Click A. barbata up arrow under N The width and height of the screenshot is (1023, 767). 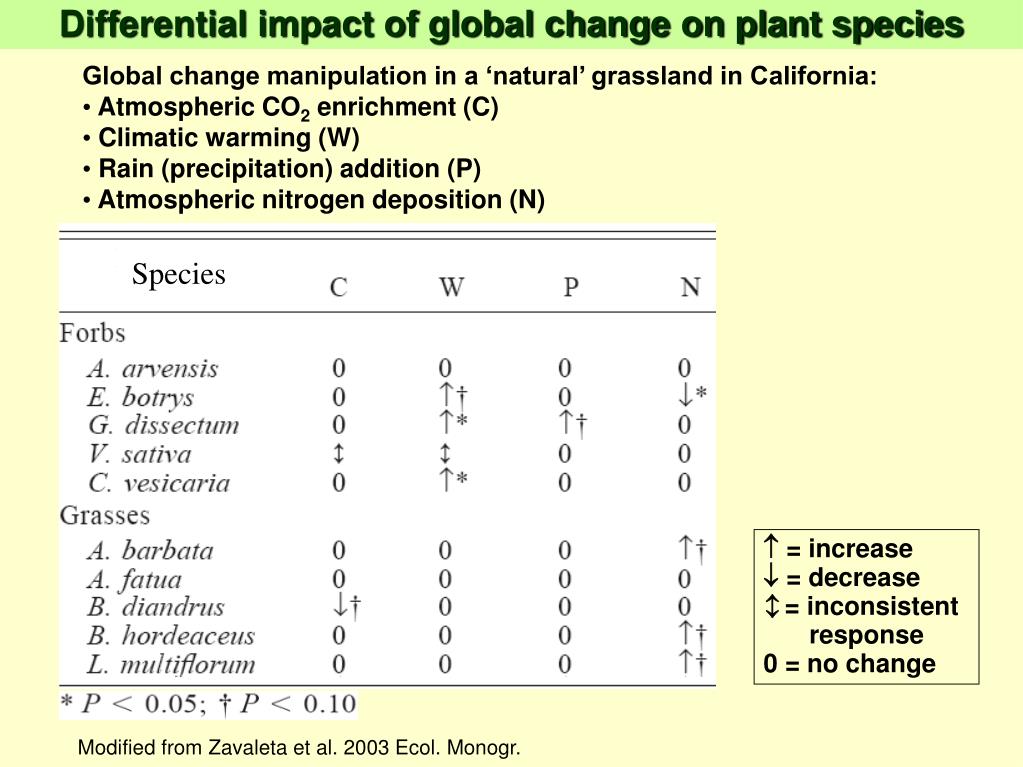[x=685, y=548]
